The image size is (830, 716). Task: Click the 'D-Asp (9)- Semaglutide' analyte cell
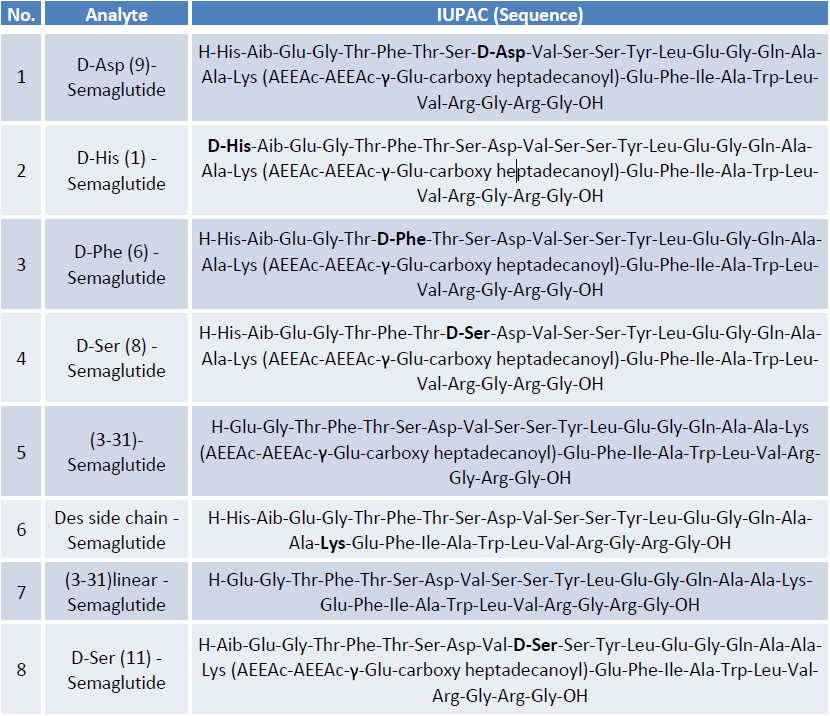(x=116, y=77)
